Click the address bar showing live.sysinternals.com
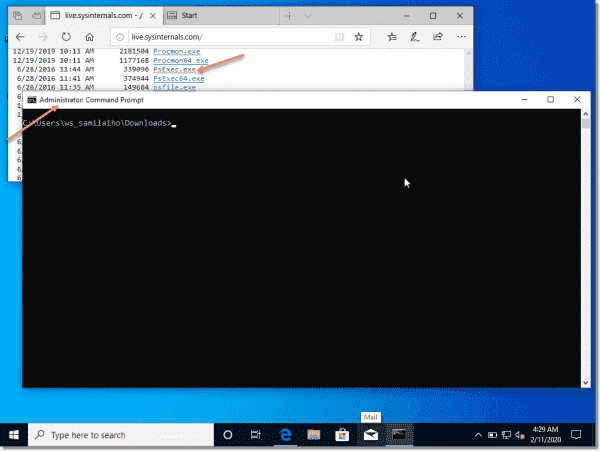 [x=220, y=37]
